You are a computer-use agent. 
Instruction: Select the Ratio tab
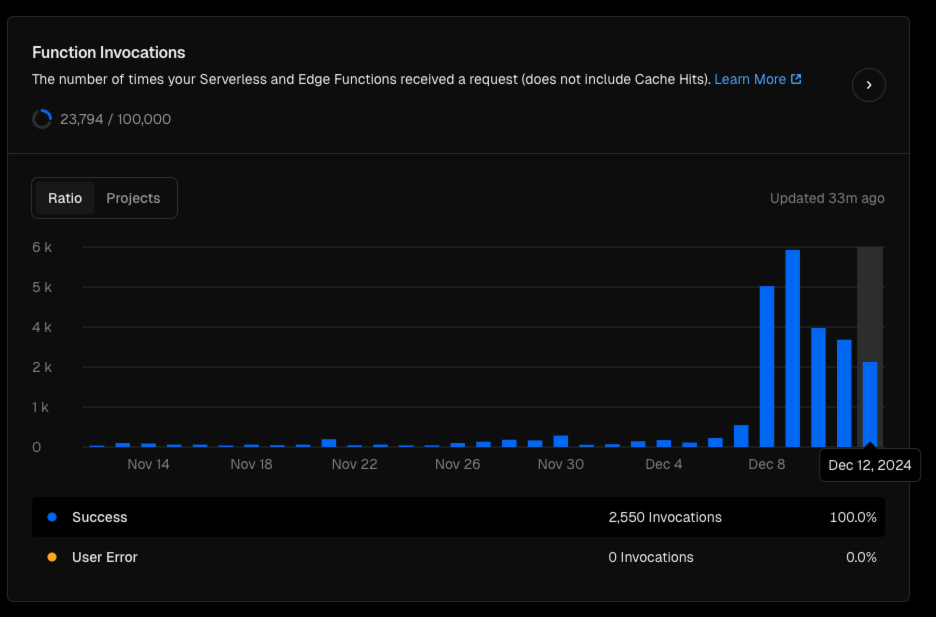pos(65,198)
